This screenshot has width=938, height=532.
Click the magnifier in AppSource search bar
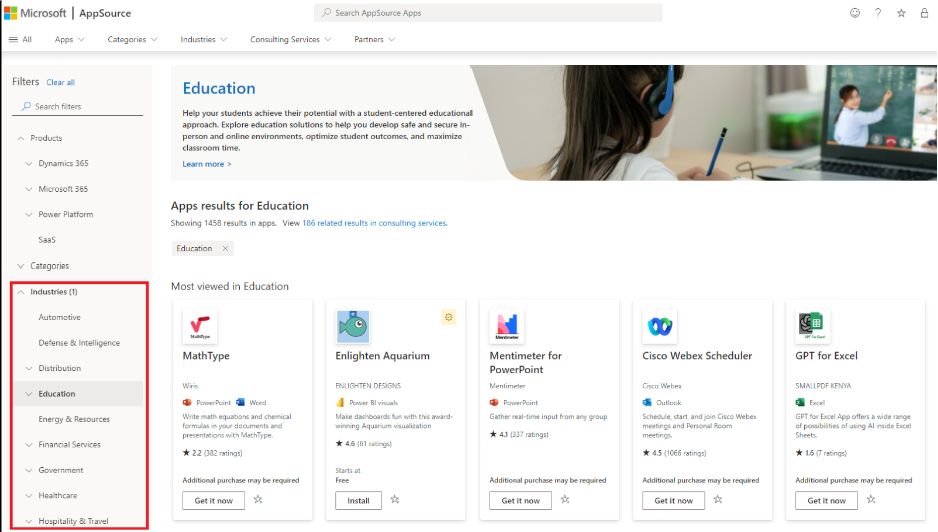point(326,13)
